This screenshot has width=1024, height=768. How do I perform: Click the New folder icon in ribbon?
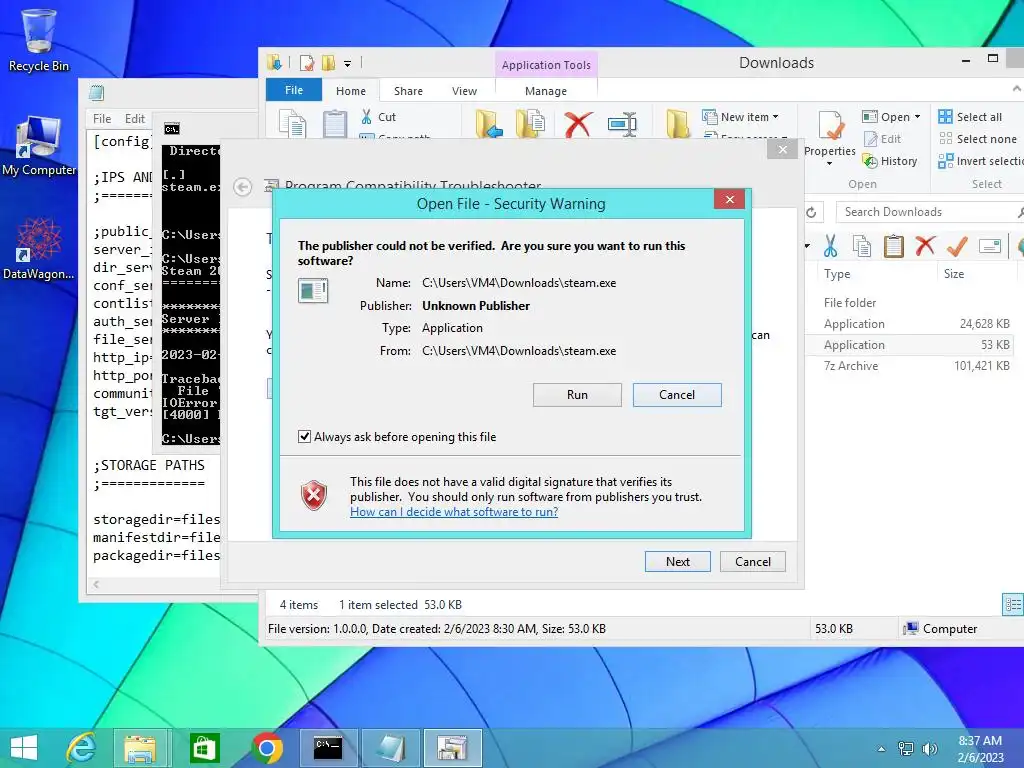pos(677,123)
